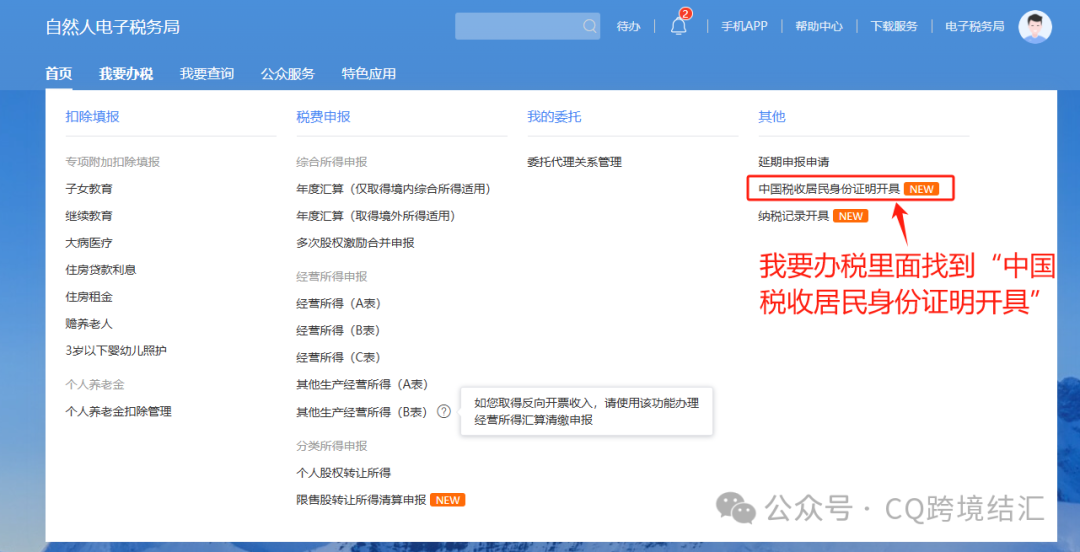The image size is (1080, 552).
Task: Select 继续教育 deduction entry
Action: 89,216
